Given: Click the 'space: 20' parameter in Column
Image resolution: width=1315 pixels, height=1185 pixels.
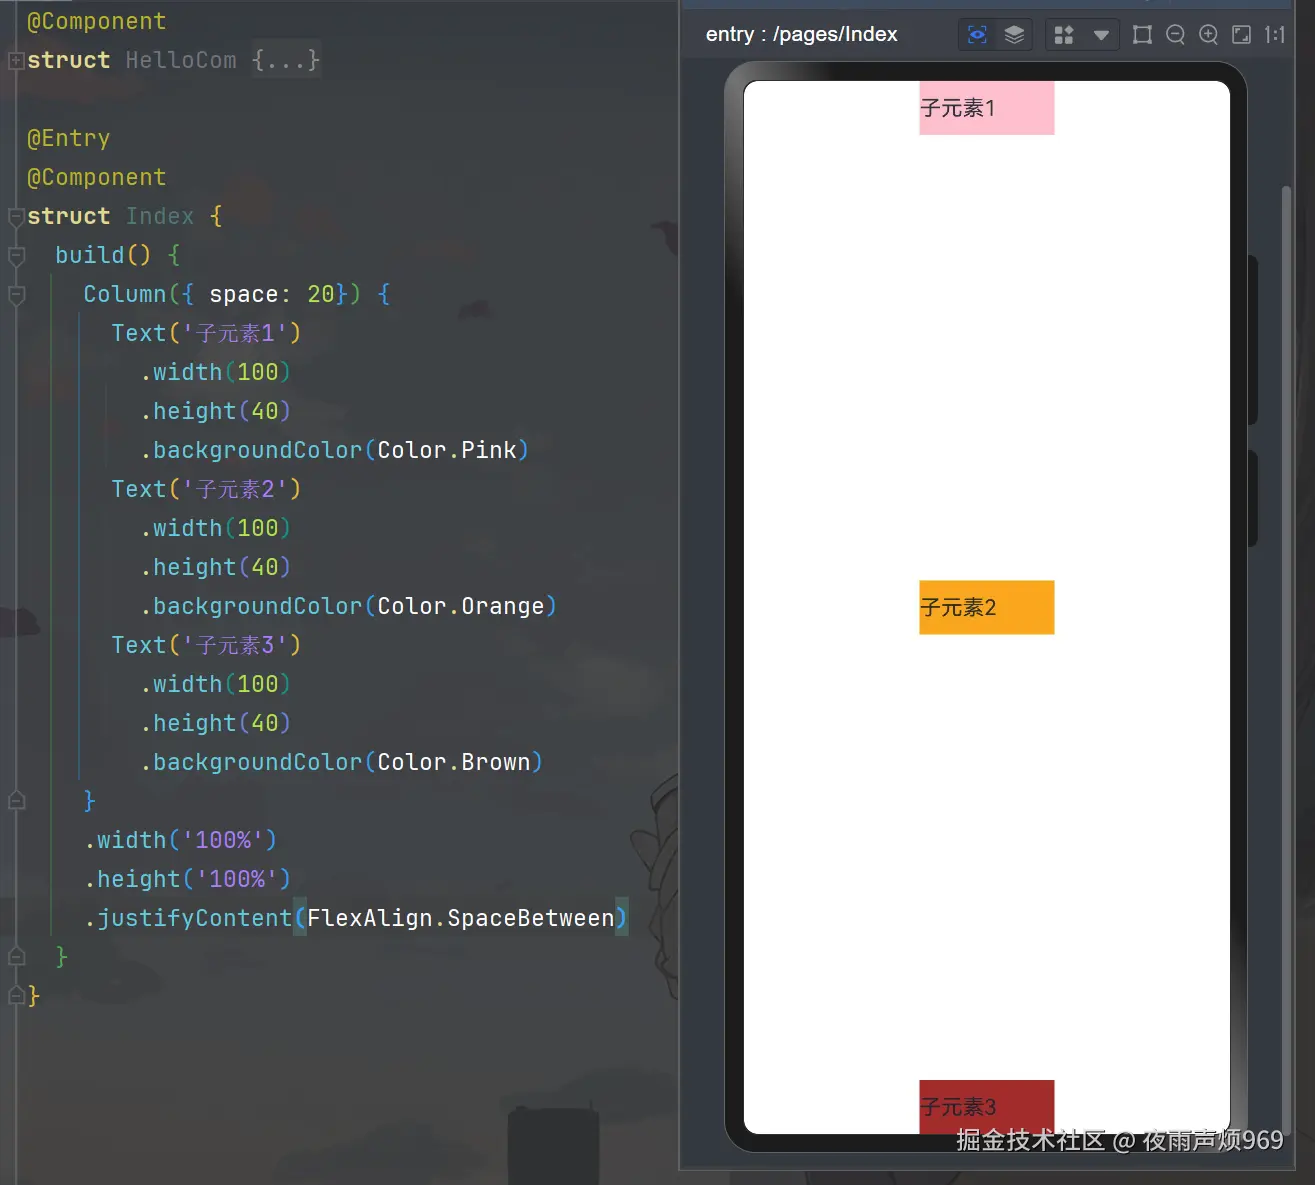Looking at the screenshot, I should 272,294.
